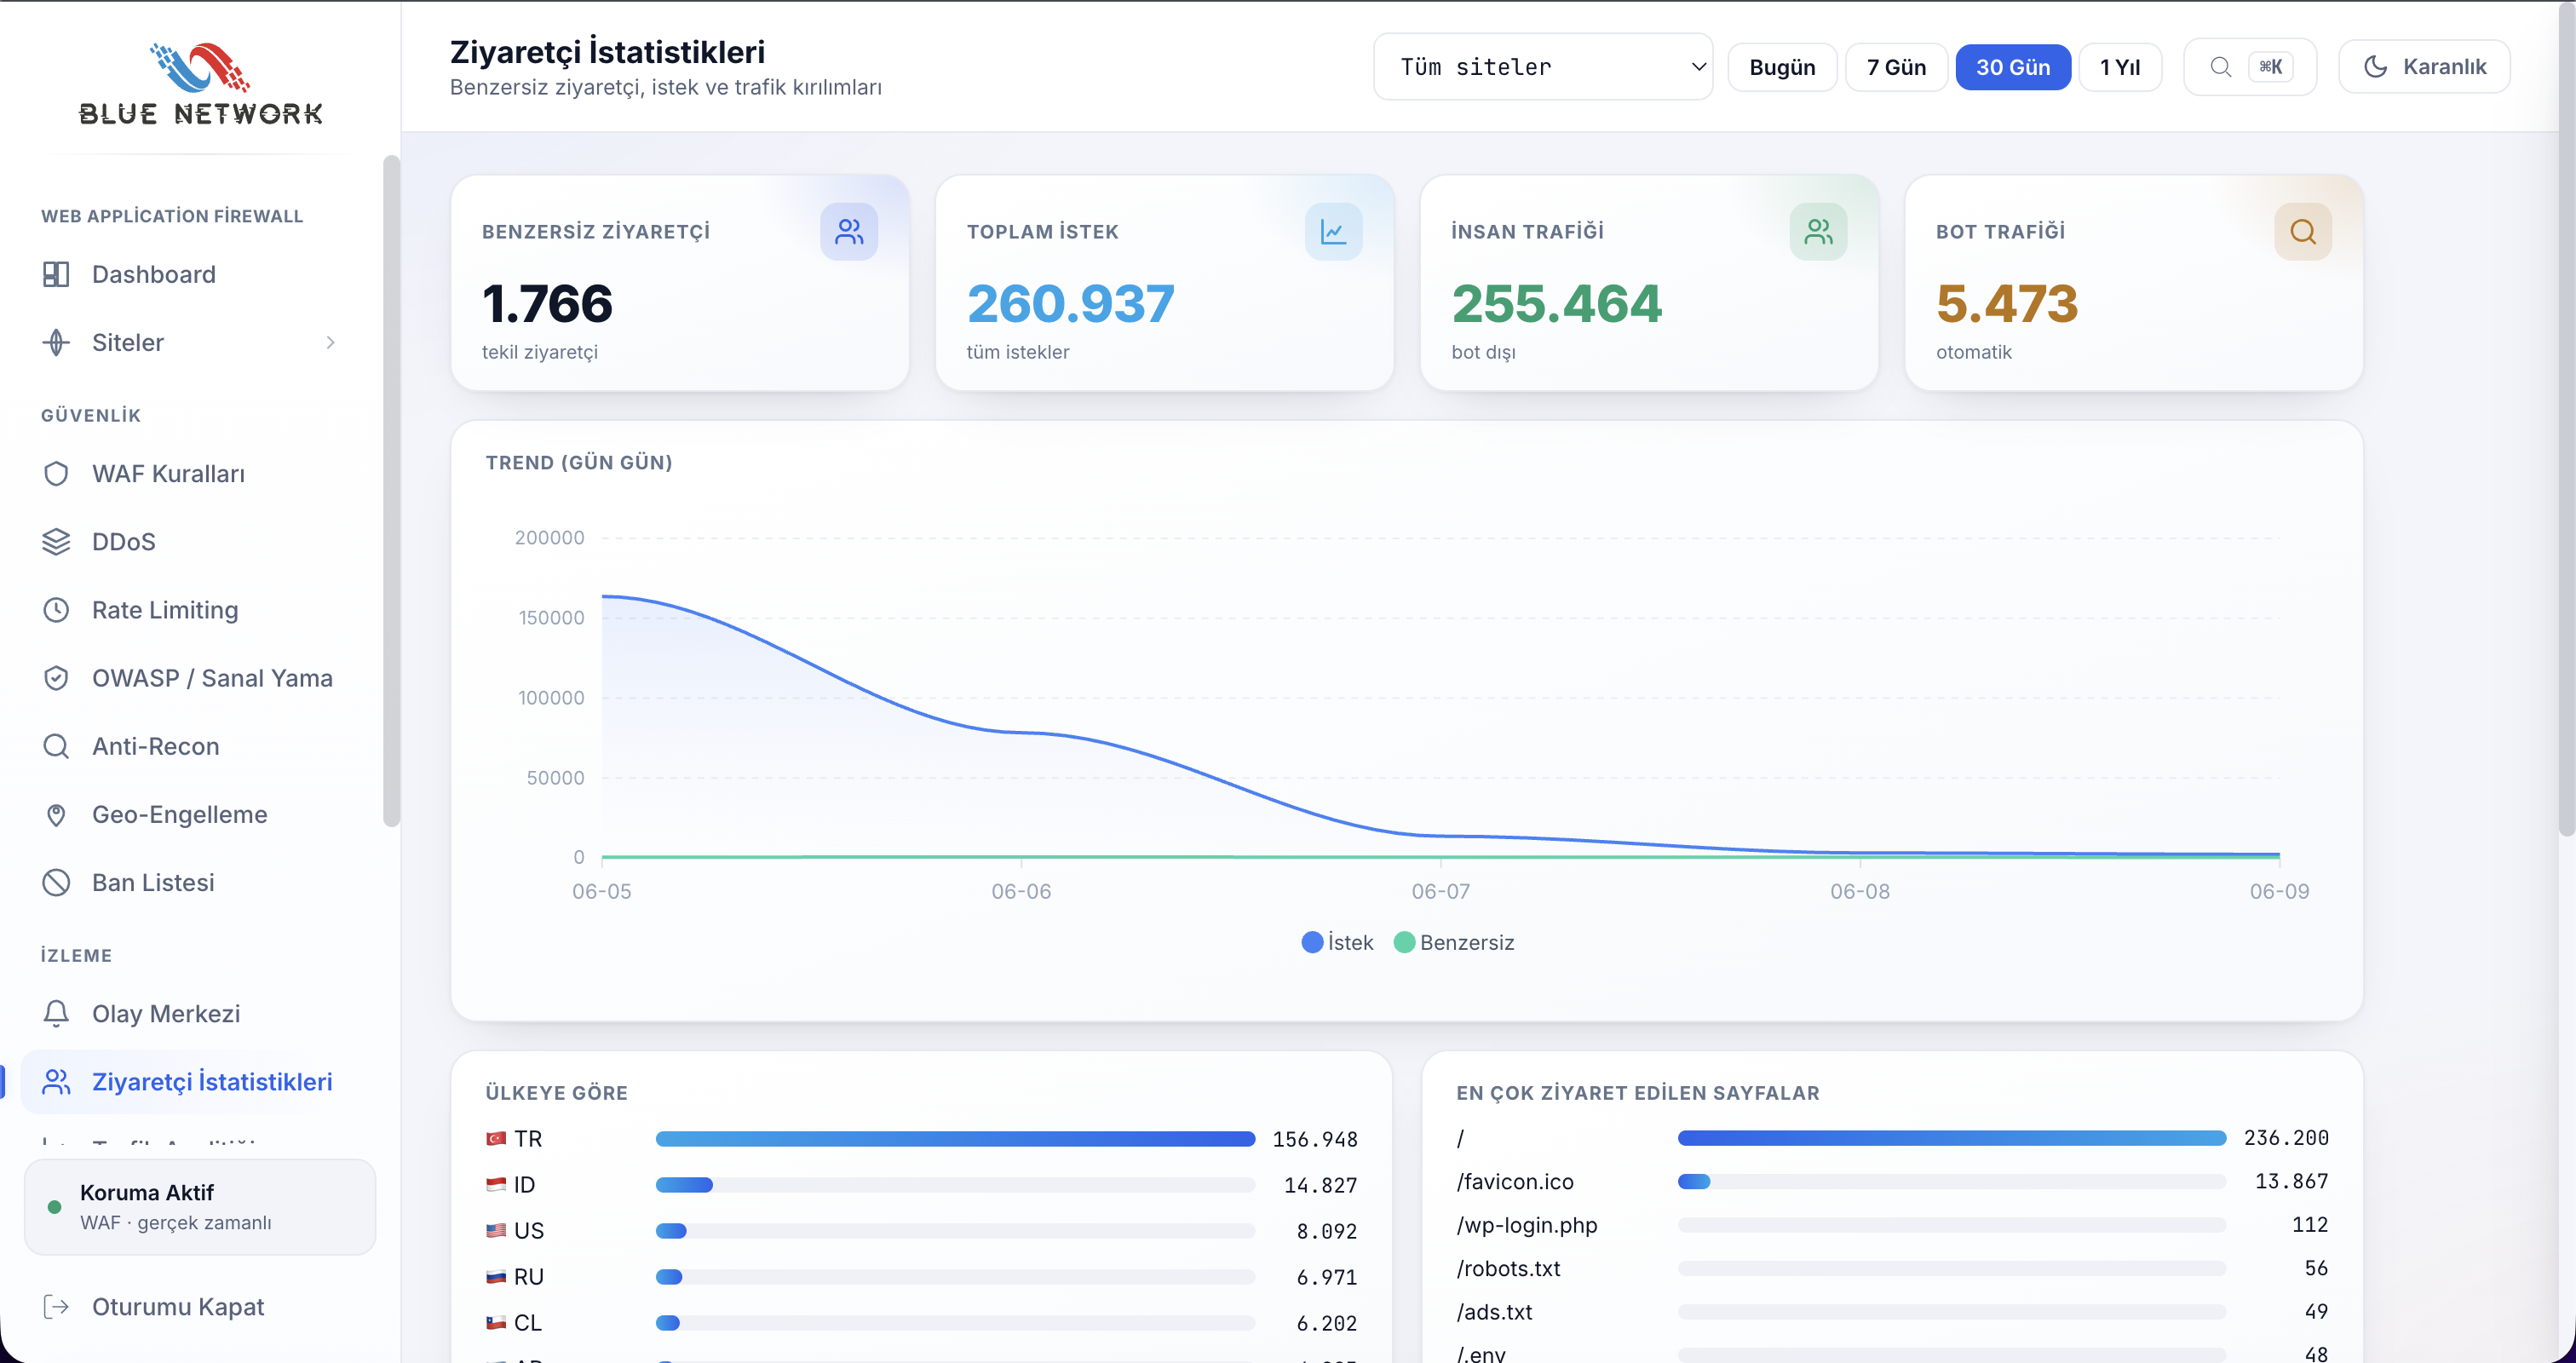Open the DDoS layers icon

(56, 541)
